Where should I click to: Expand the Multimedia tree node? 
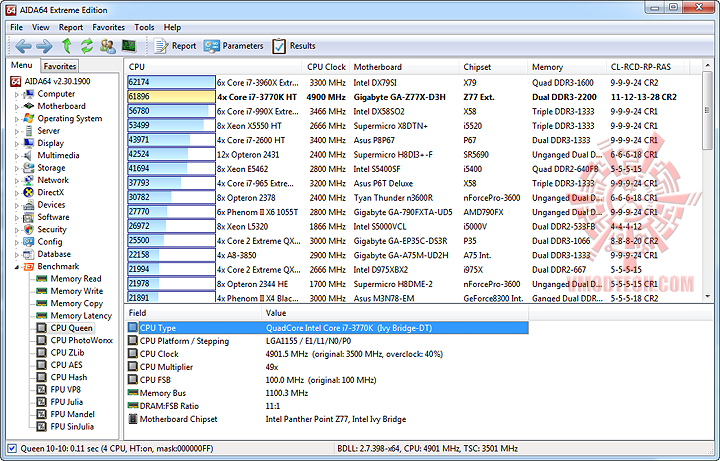click(17, 156)
